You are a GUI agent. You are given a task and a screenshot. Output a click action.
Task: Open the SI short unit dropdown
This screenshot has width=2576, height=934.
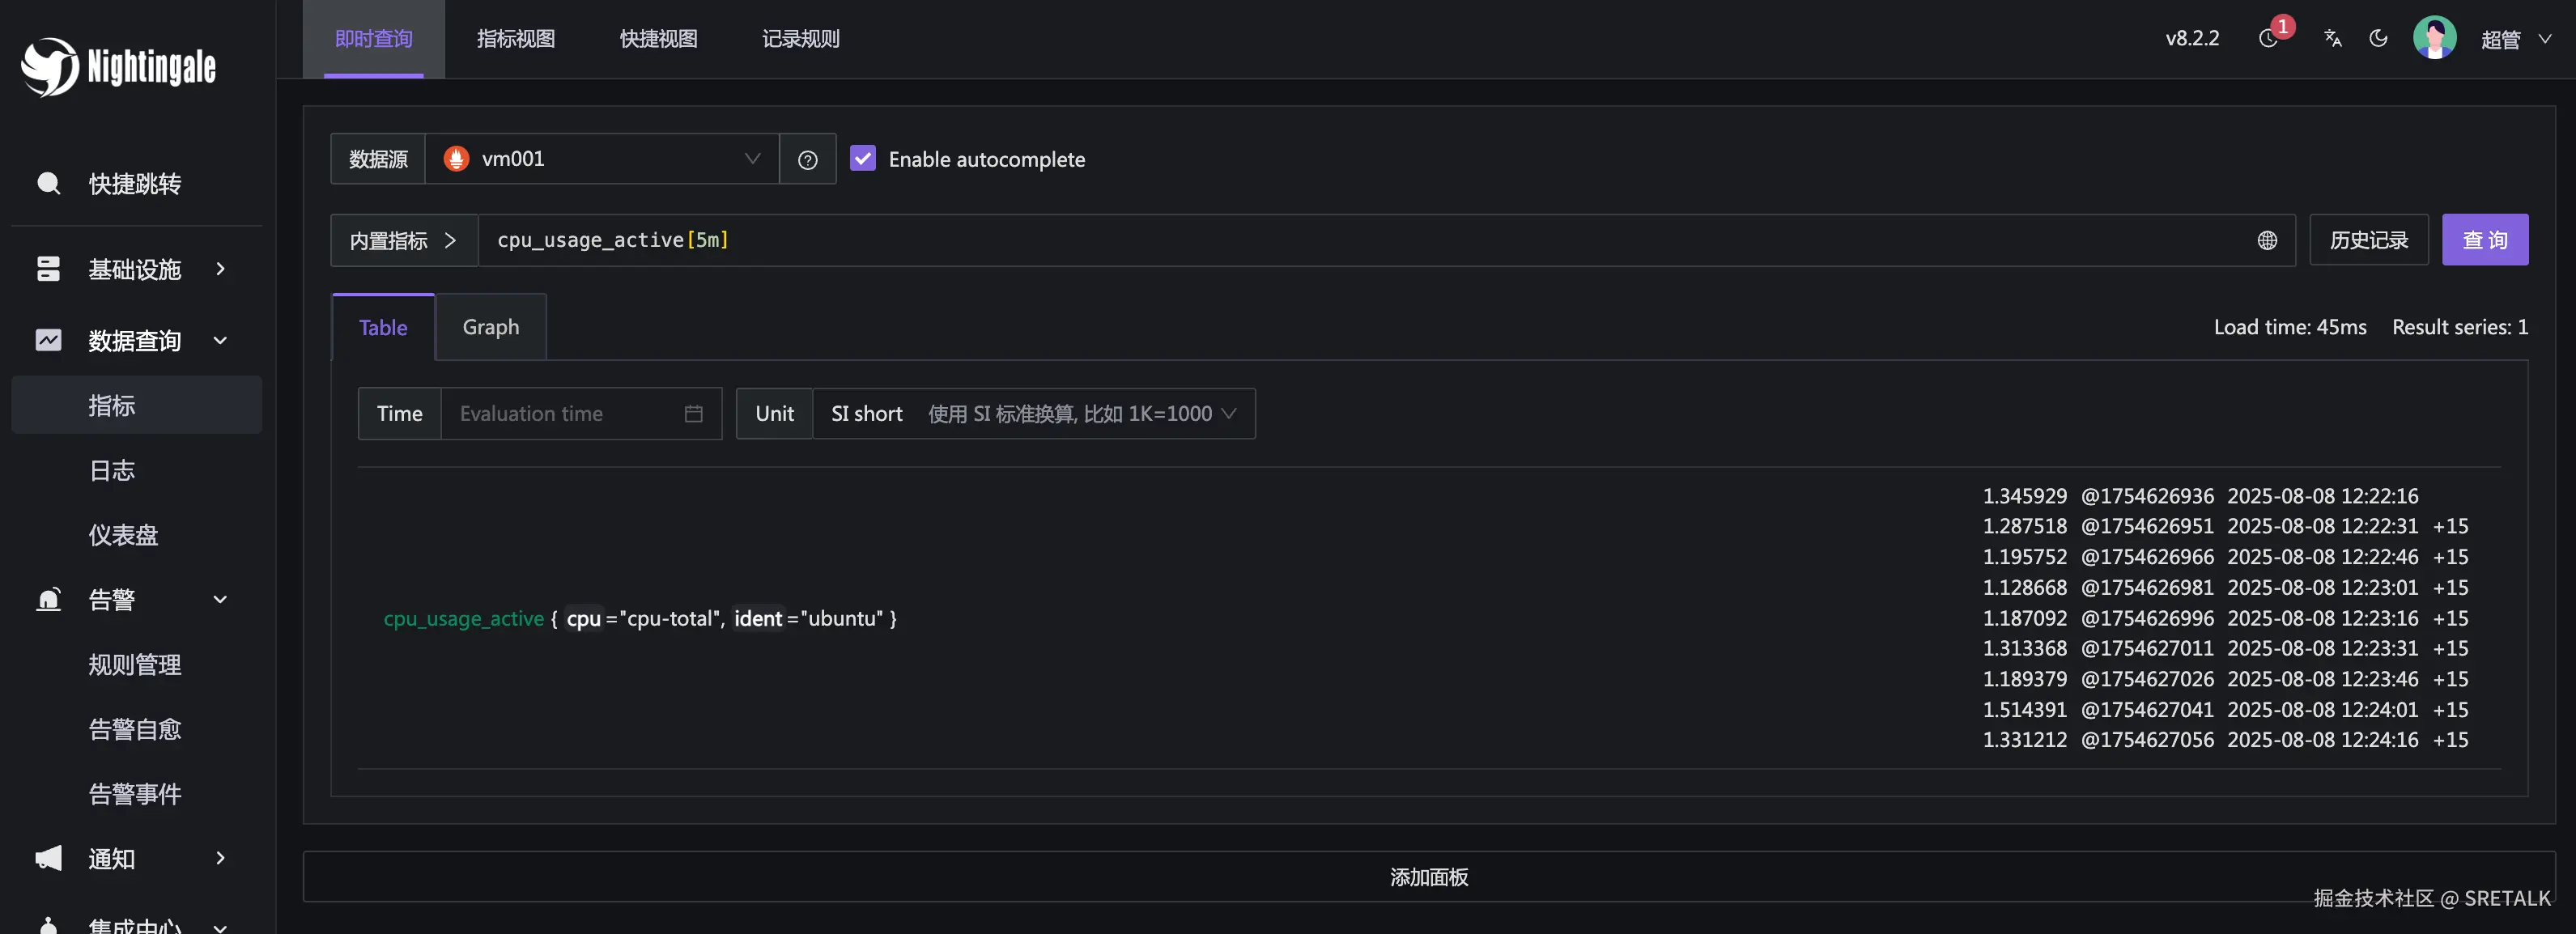[x=1033, y=413]
